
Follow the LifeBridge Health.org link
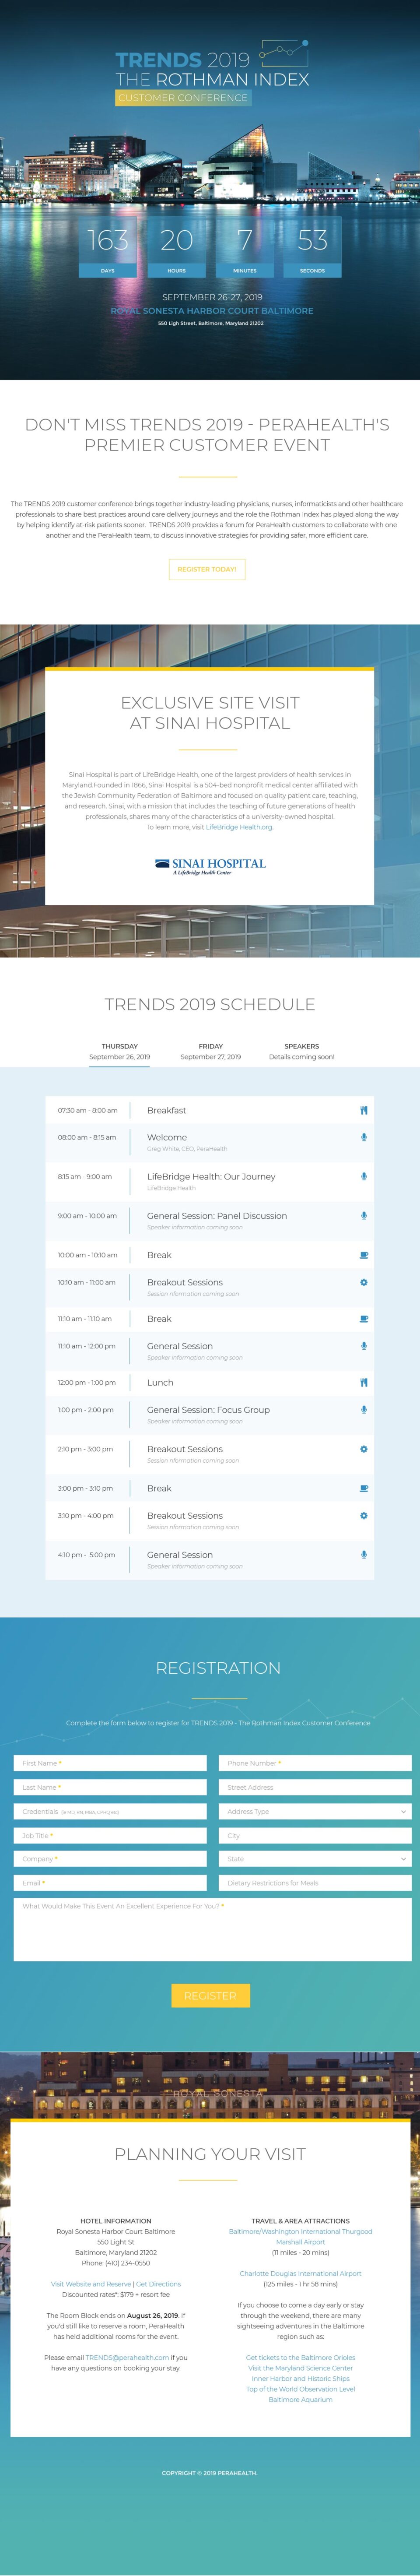pos(238,827)
